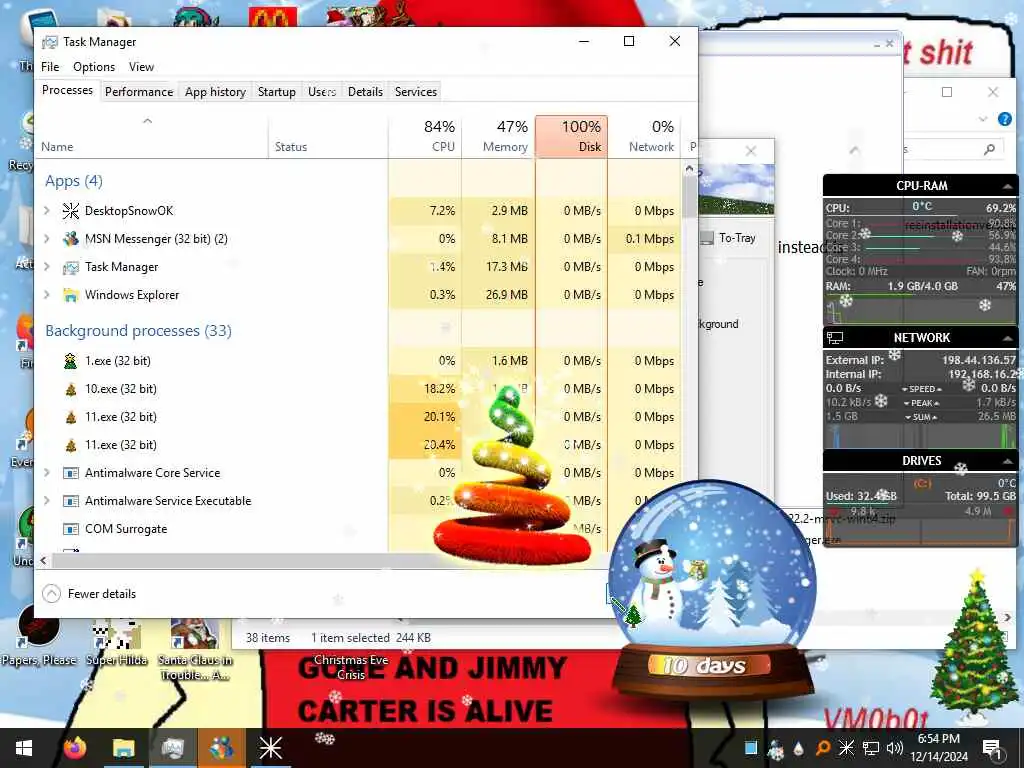Click the Background processes (33) heading
Viewport: 1024px width, 768px height.
point(138,330)
